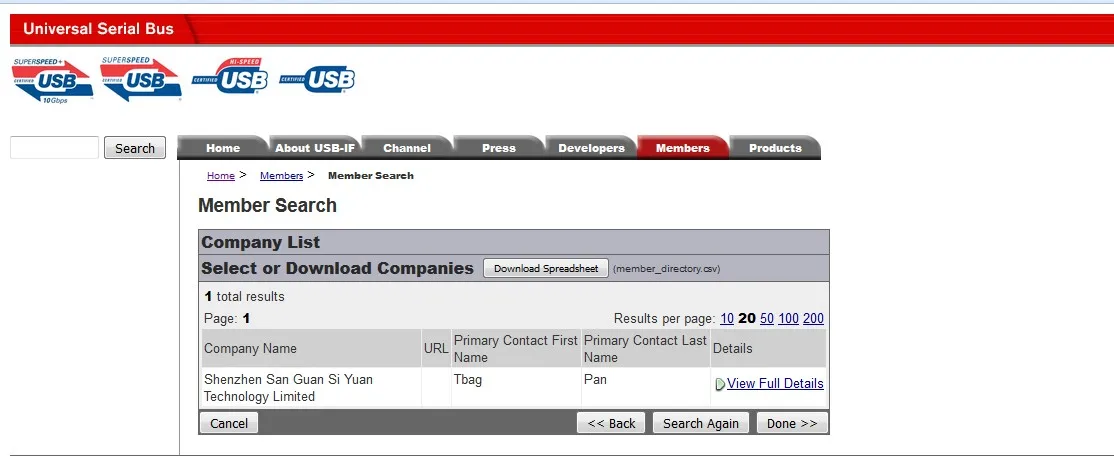Follow the Members breadcrumb link
Screen dimensions: 1114x467
[x=281, y=176]
